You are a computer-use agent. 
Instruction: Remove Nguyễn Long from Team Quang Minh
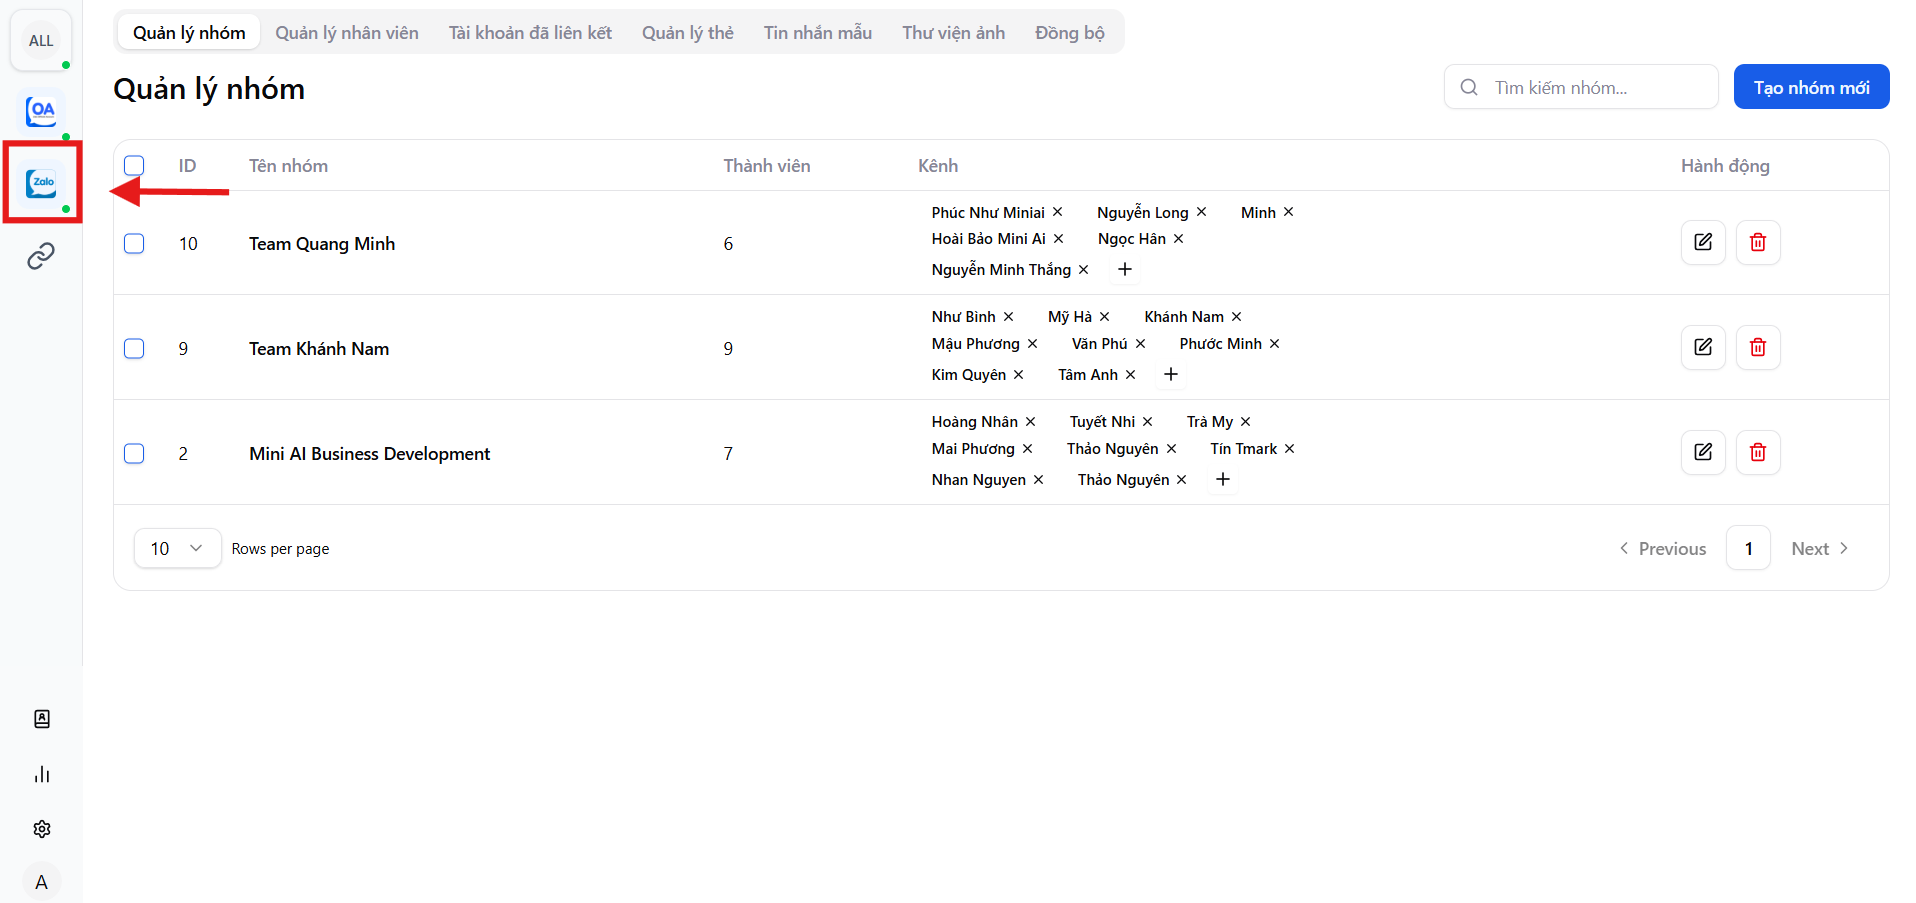click(x=1201, y=212)
